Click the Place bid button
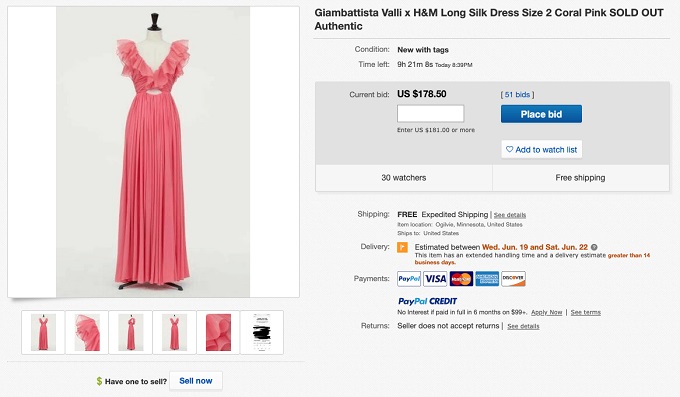Image resolution: width=680 pixels, height=397 pixels. pos(541,114)
